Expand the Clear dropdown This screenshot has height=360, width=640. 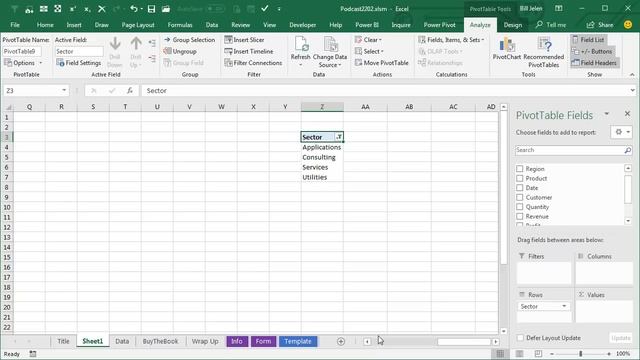pos(380,40)
